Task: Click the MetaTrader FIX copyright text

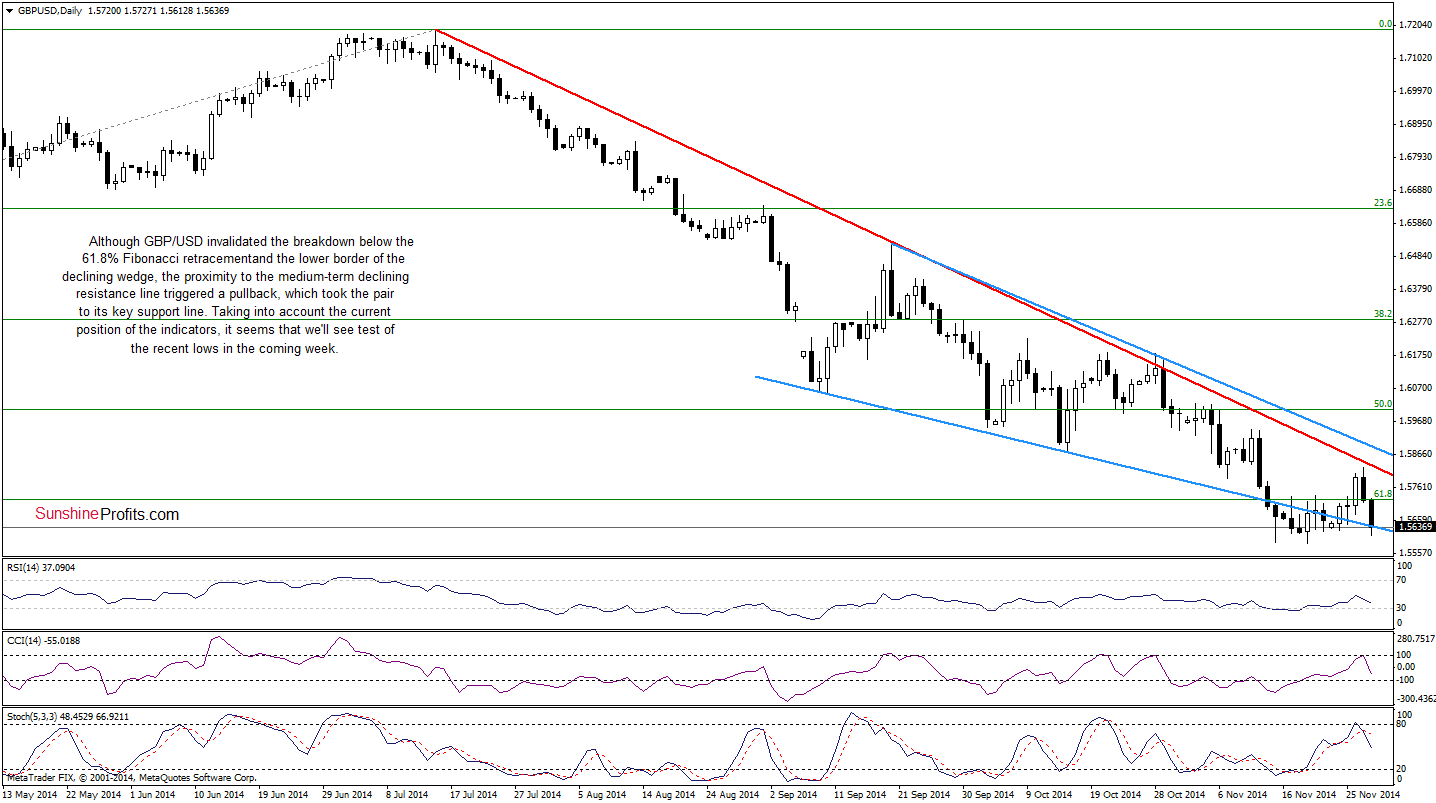Action: point(131,777)
